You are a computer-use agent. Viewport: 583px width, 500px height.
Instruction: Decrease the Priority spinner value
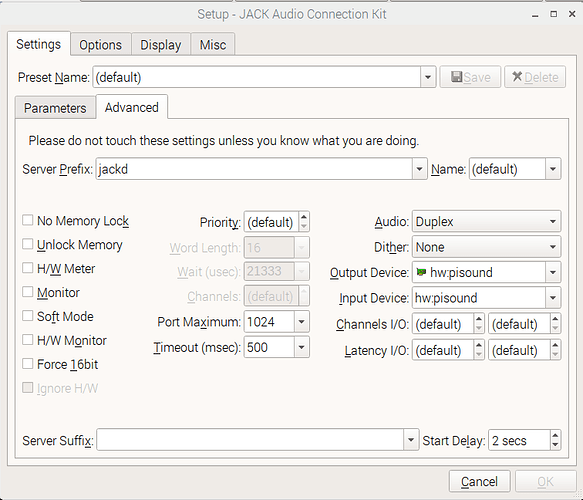click(304, 227)
